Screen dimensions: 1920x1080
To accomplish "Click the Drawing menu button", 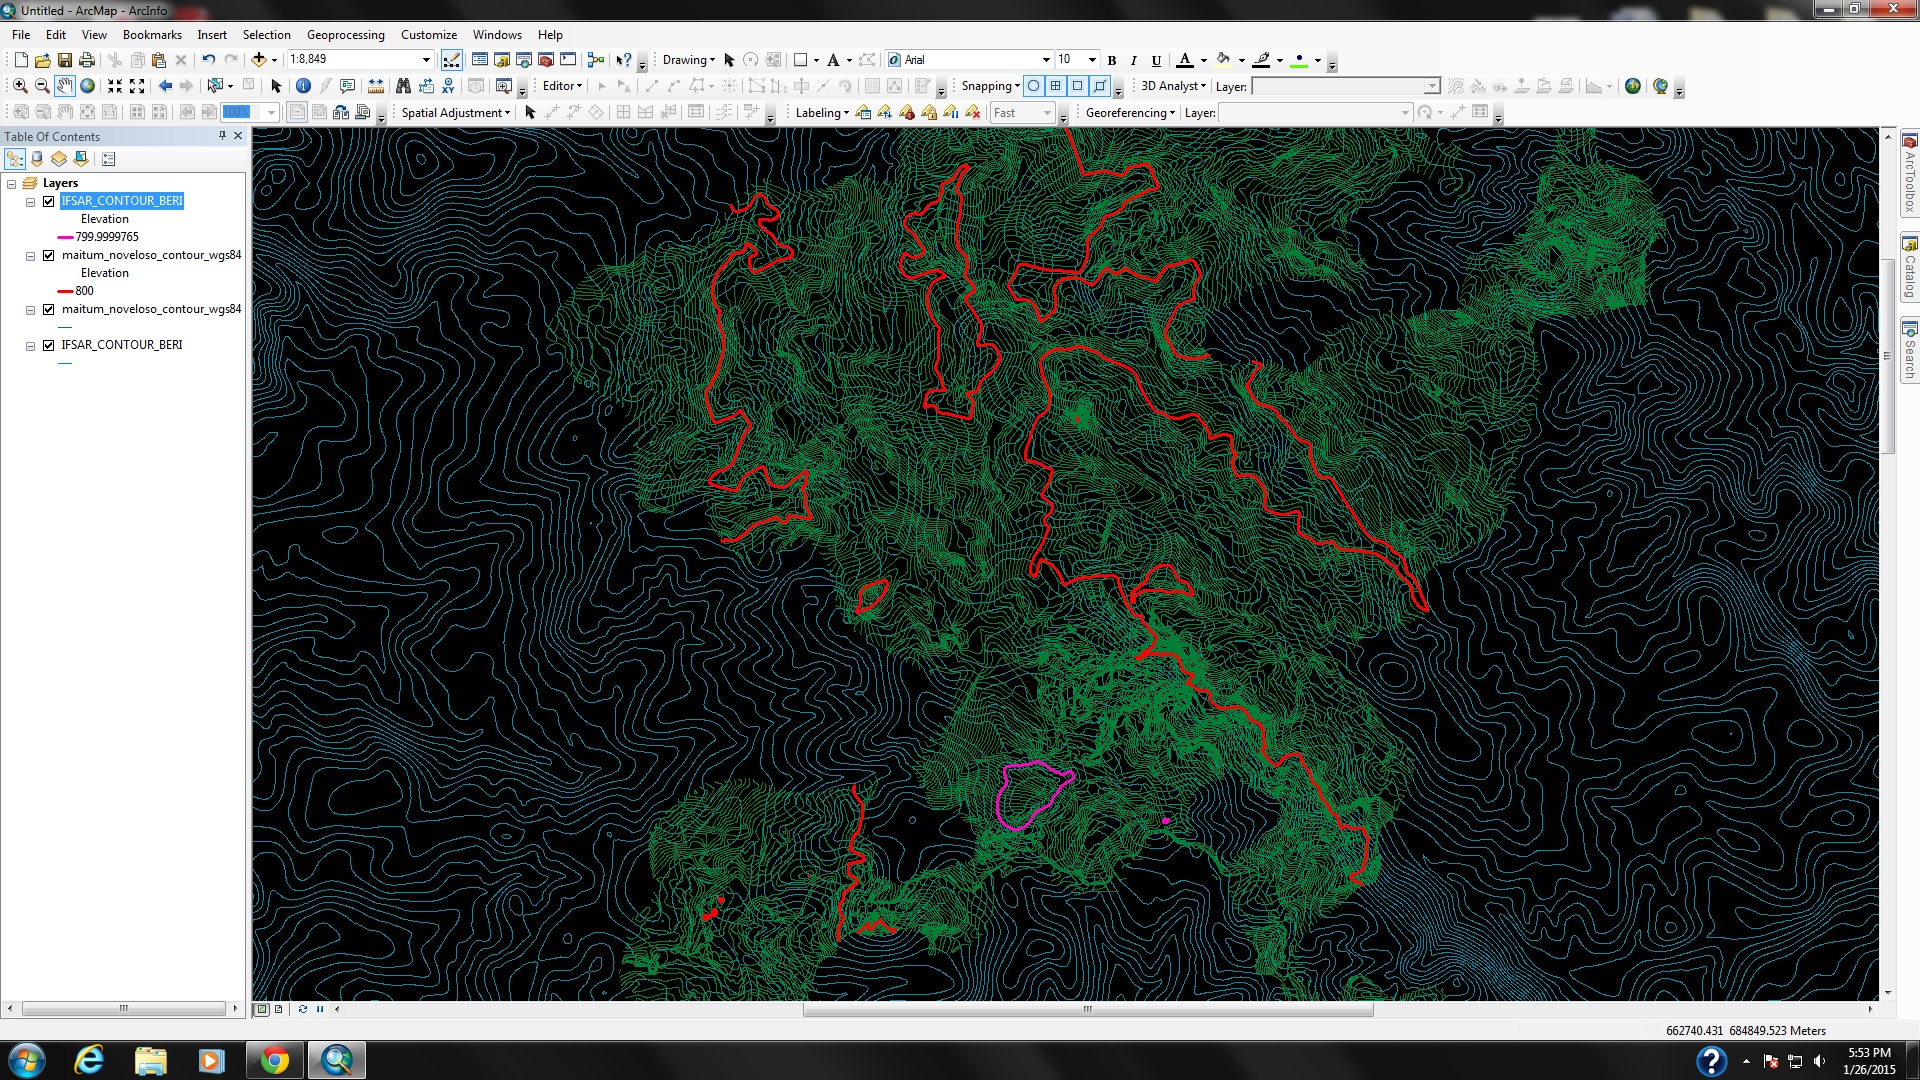I will [689, 60].
